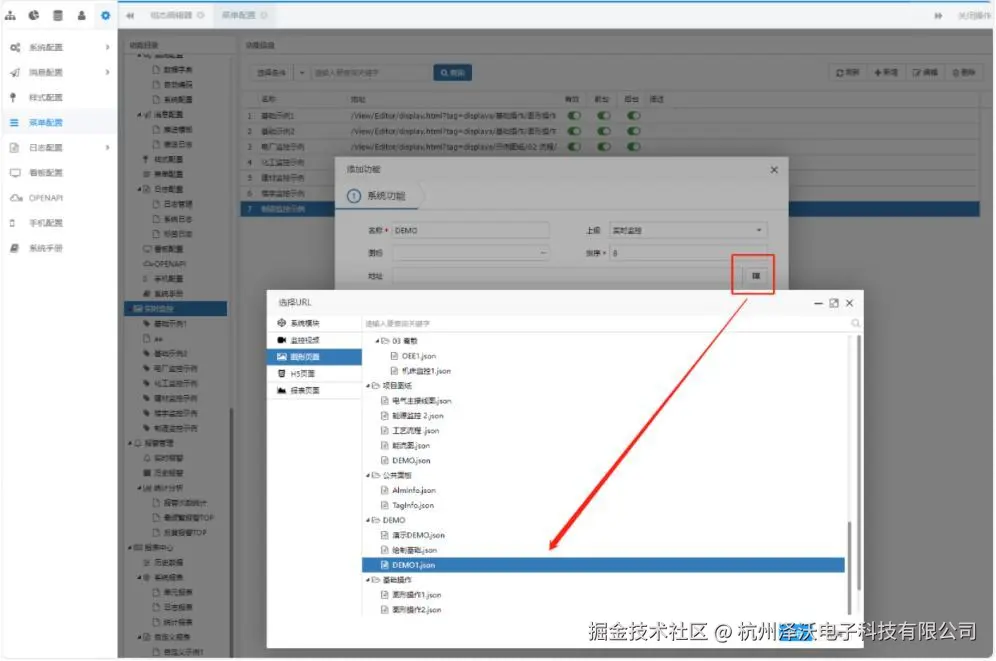Click the 名称 field containing DEMO
The image size is (996, 661).
click(470, 230)
